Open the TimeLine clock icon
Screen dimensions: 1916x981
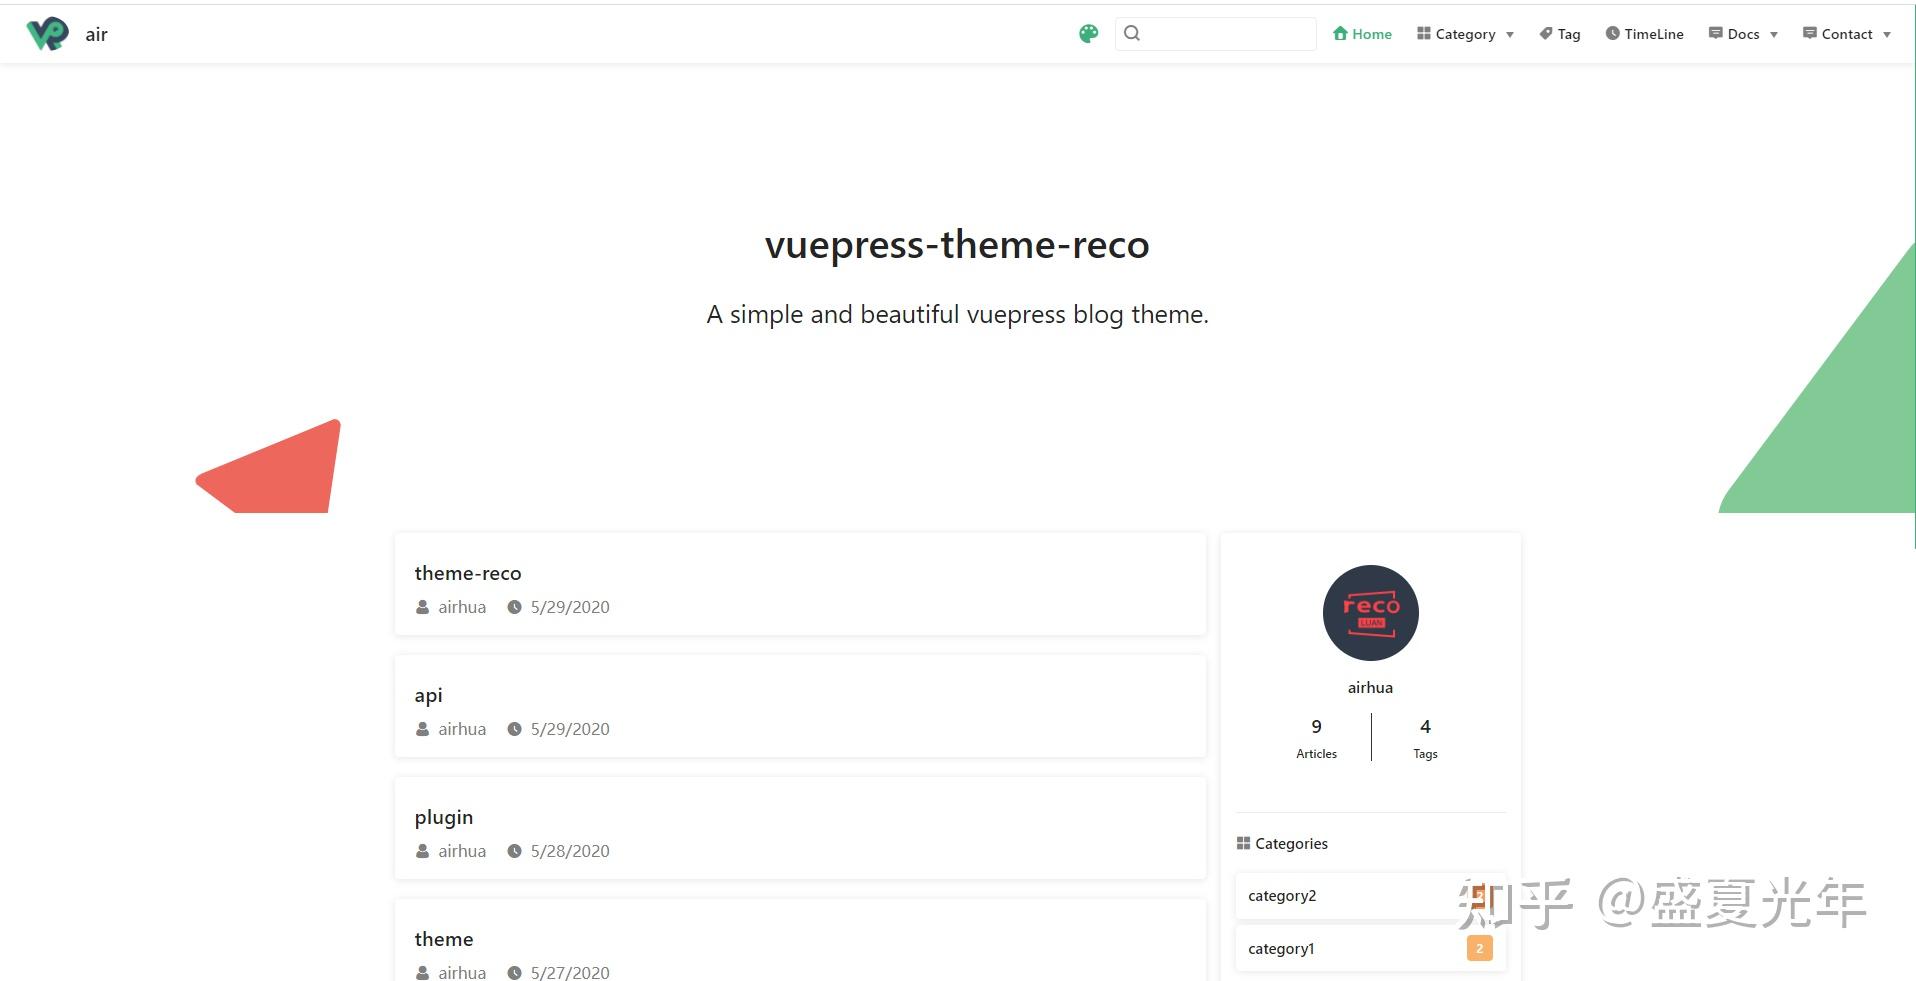point(1612,33)
